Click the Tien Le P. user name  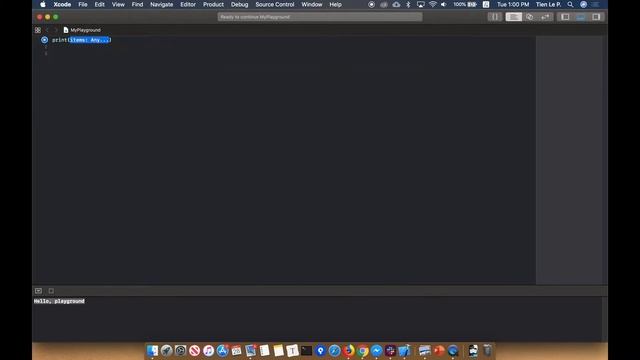549,4
